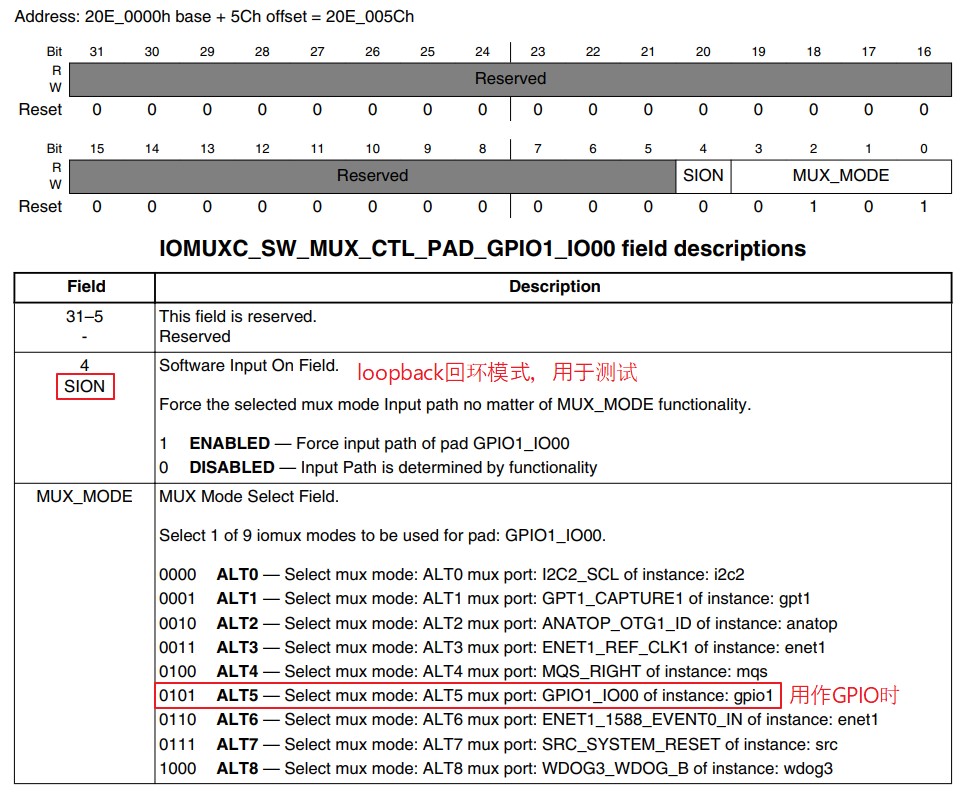Click the lower Reserved bits 15-5 block

[x=373, y=176]
